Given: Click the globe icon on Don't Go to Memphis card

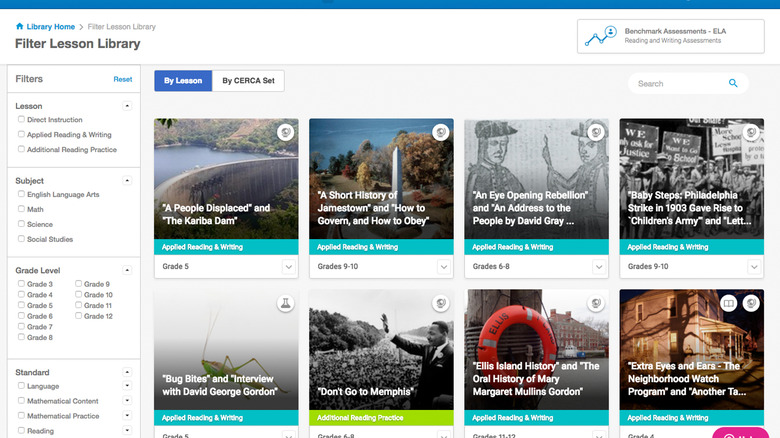Looking at the screenshot, I should [440, 303].
